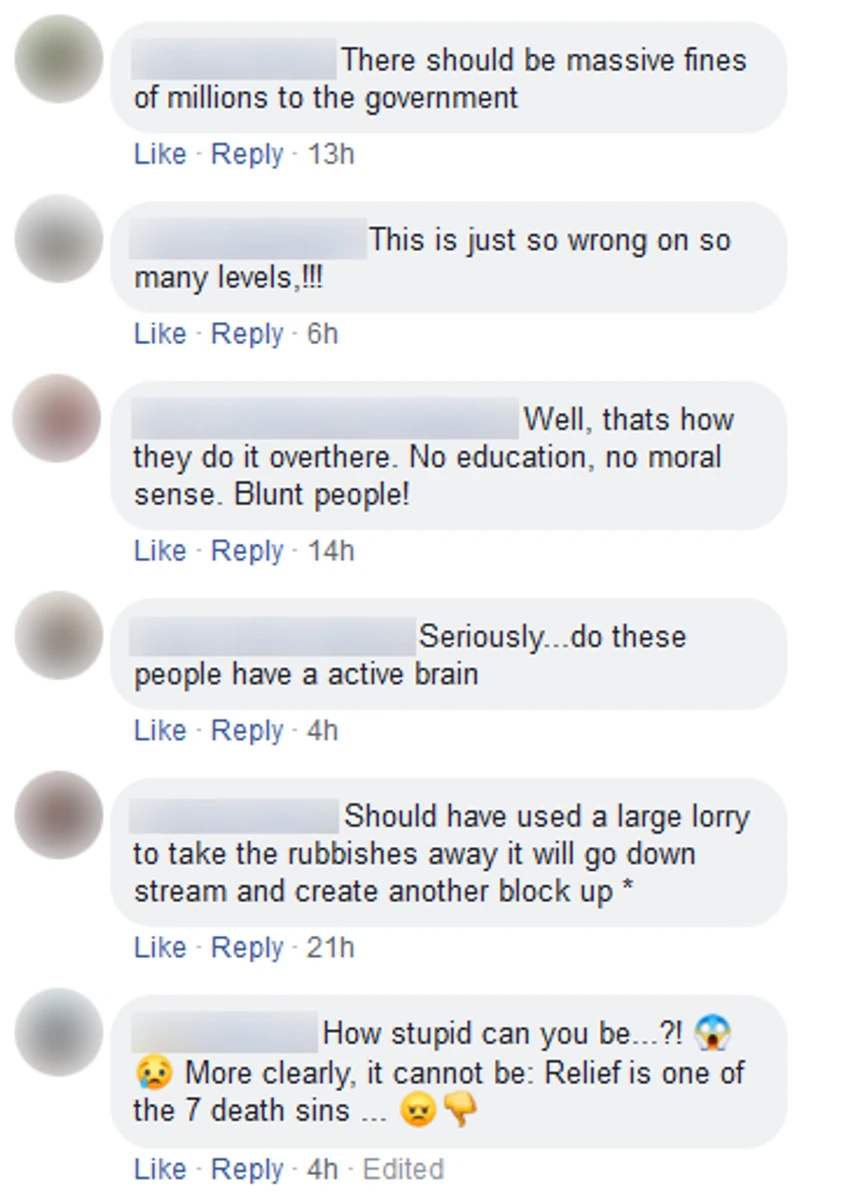The height and width of the screenshot is (1202, 850).
Task: Reply to the 'so many levels' comment
Action: coord(247,334)
